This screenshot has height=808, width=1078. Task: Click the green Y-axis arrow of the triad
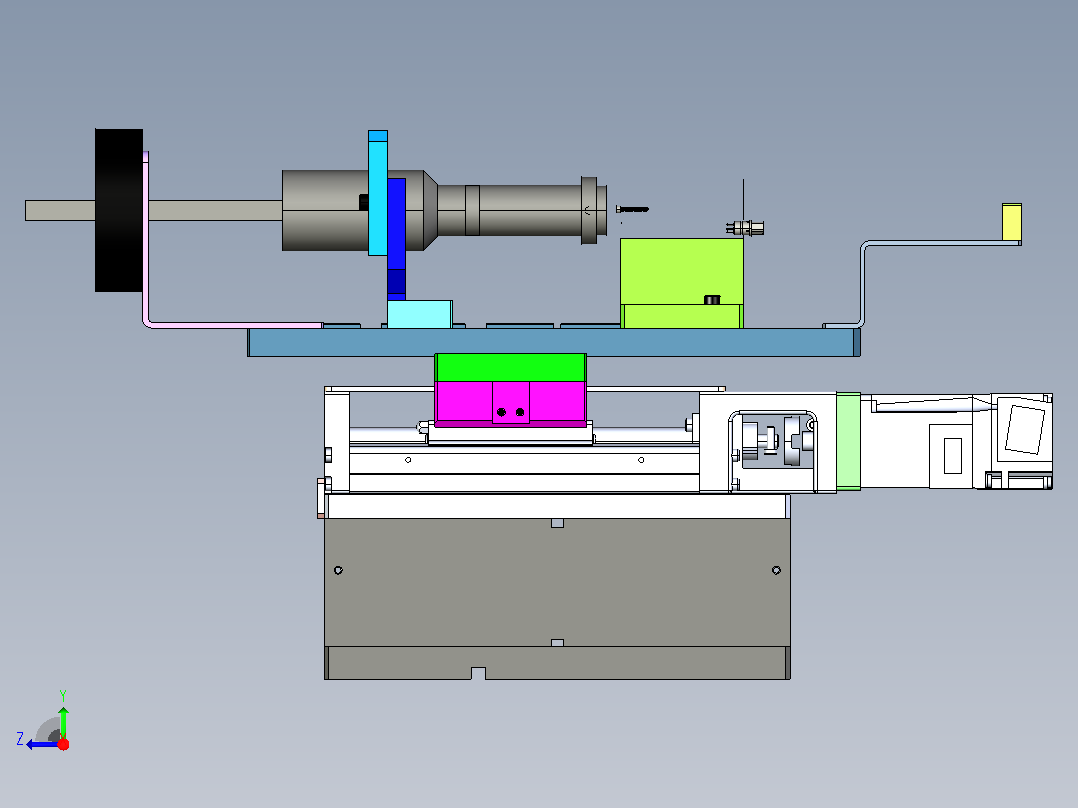63,721
